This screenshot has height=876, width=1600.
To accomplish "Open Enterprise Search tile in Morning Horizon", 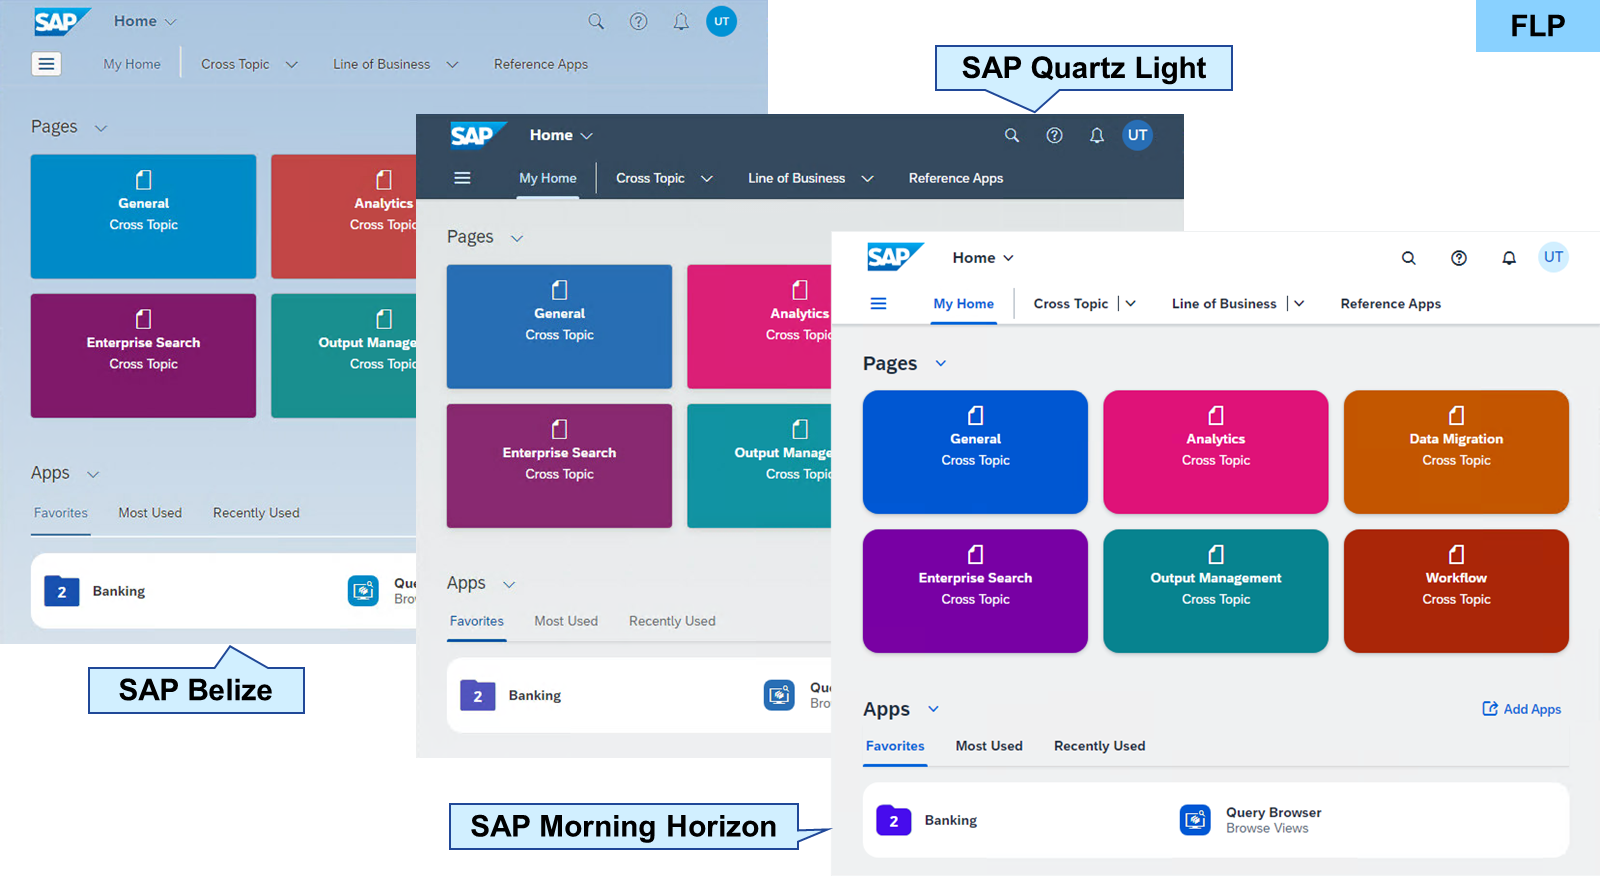I will point(975,591).
